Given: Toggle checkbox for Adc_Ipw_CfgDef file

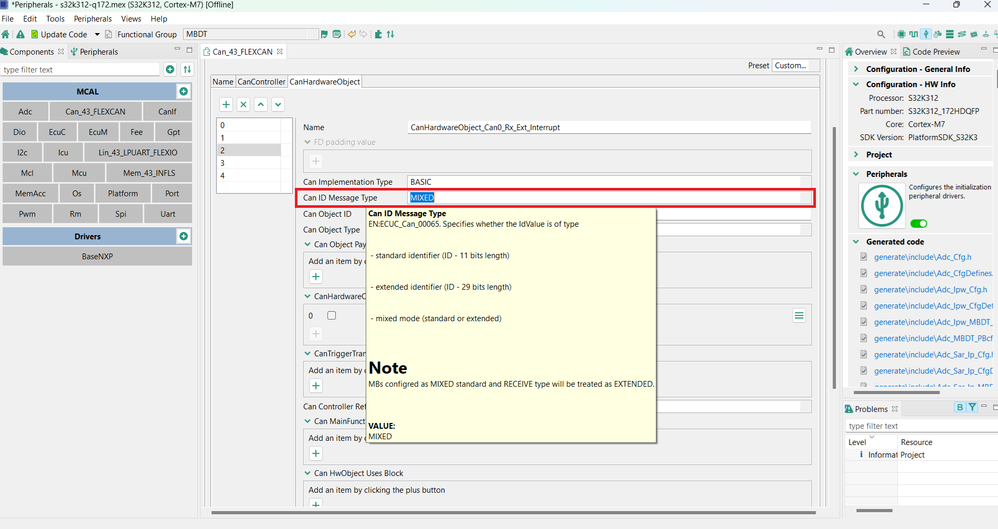Looking at the screenshot, I should [x=864, y=306].
